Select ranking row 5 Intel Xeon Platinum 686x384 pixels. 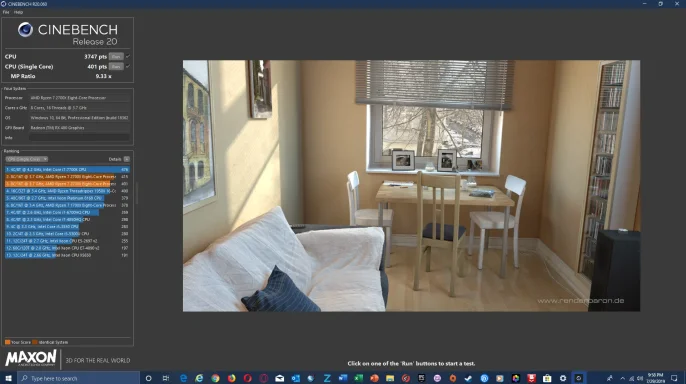tap(67, 198)
